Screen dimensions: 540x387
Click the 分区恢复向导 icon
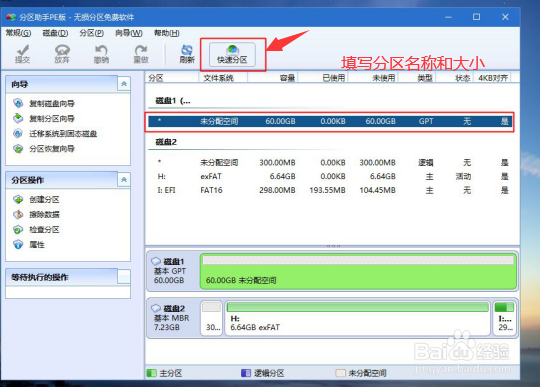[18, 149]
